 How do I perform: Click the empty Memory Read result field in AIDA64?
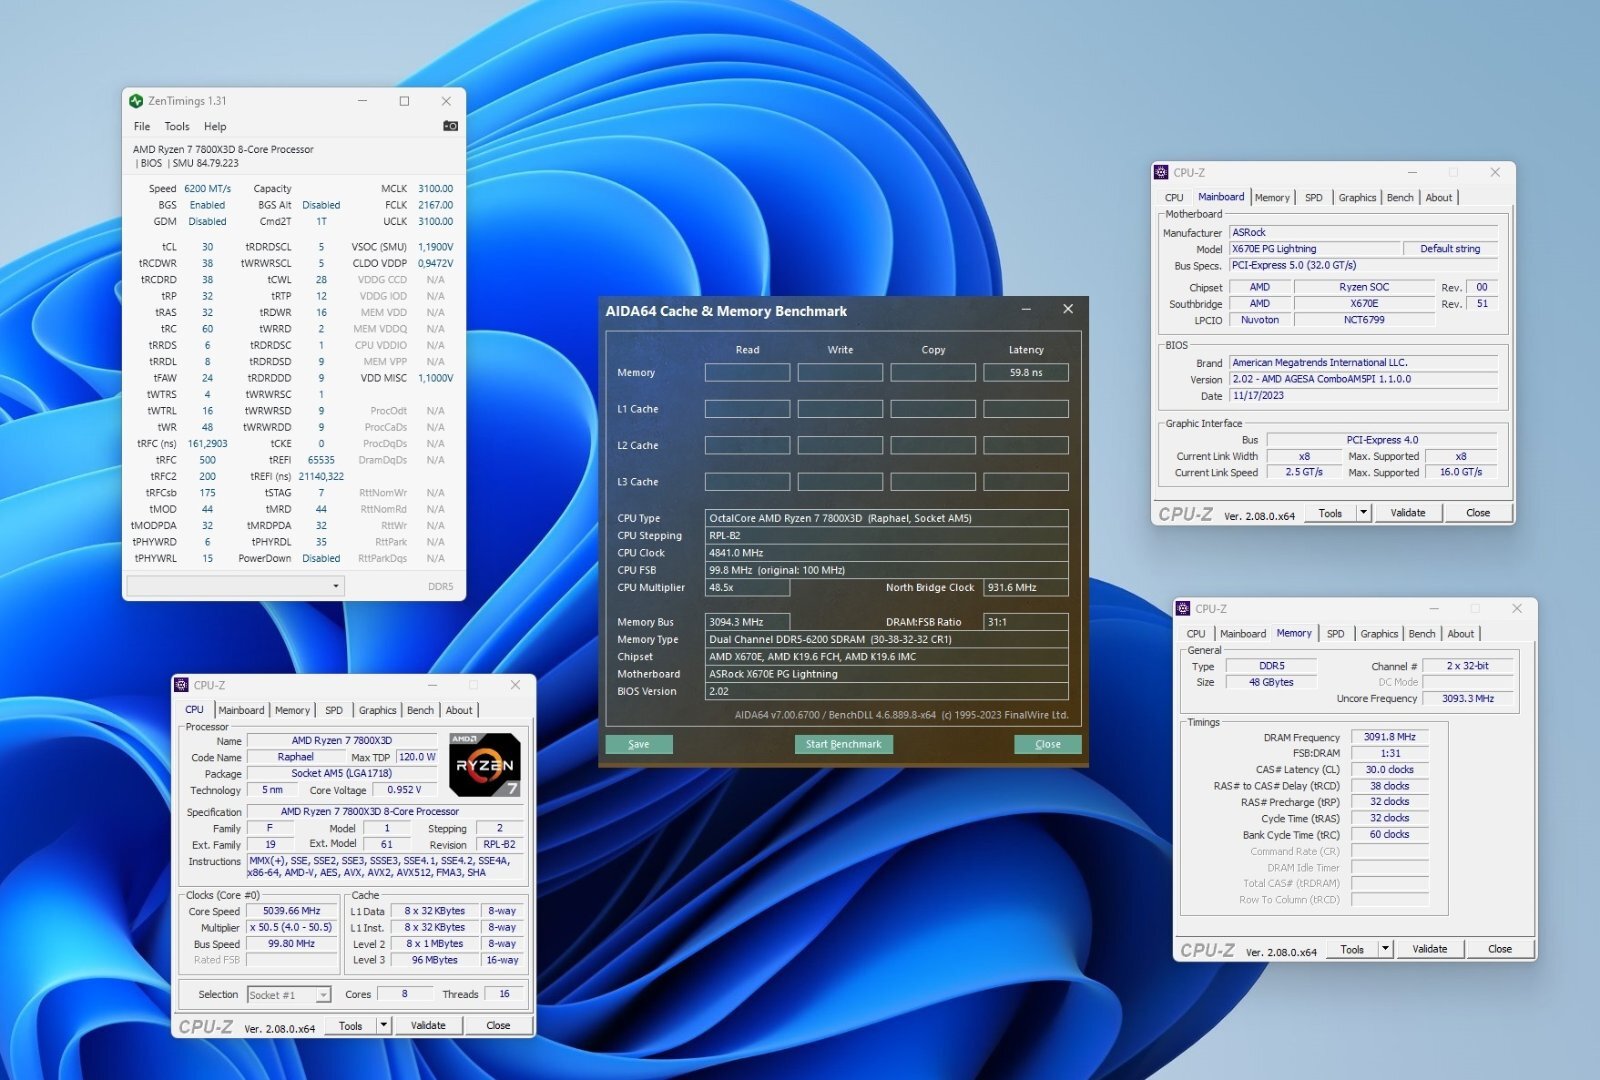[747, 372]
